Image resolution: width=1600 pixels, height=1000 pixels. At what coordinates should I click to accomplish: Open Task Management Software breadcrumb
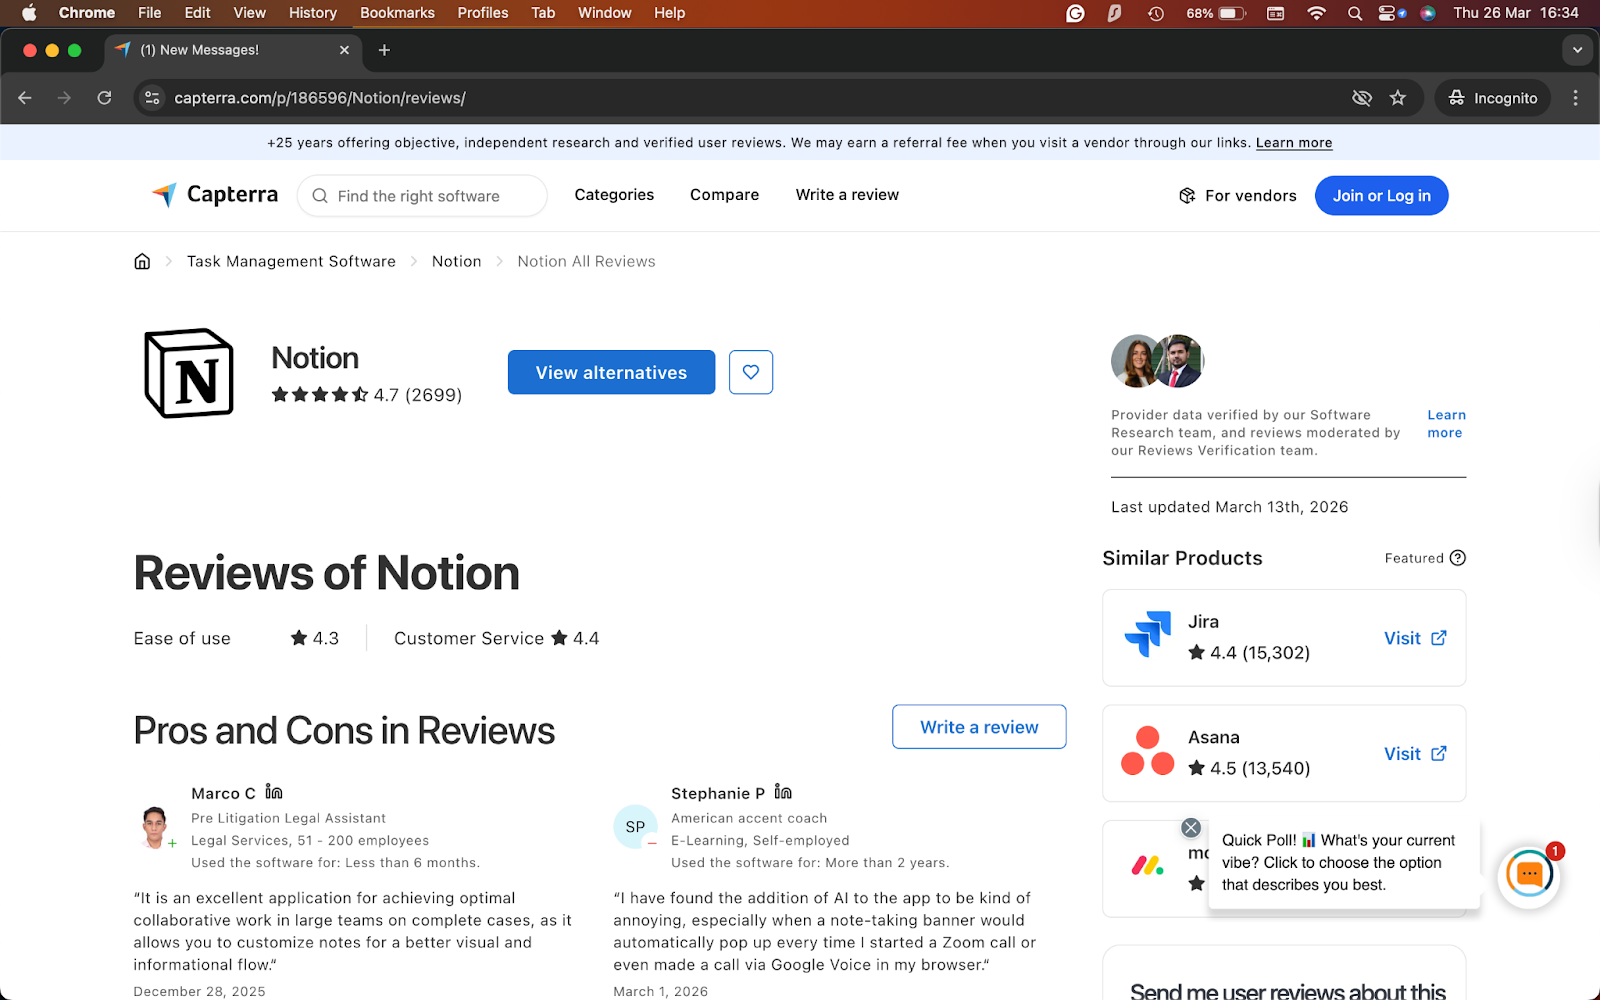[x=291, y=261]
